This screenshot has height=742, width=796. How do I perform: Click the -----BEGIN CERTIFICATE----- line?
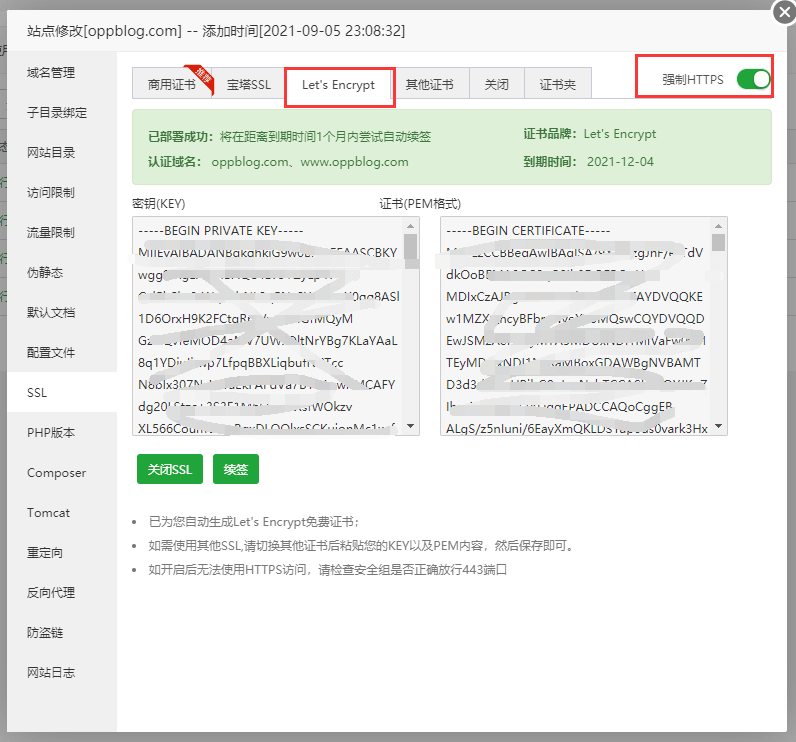(528, 230)
